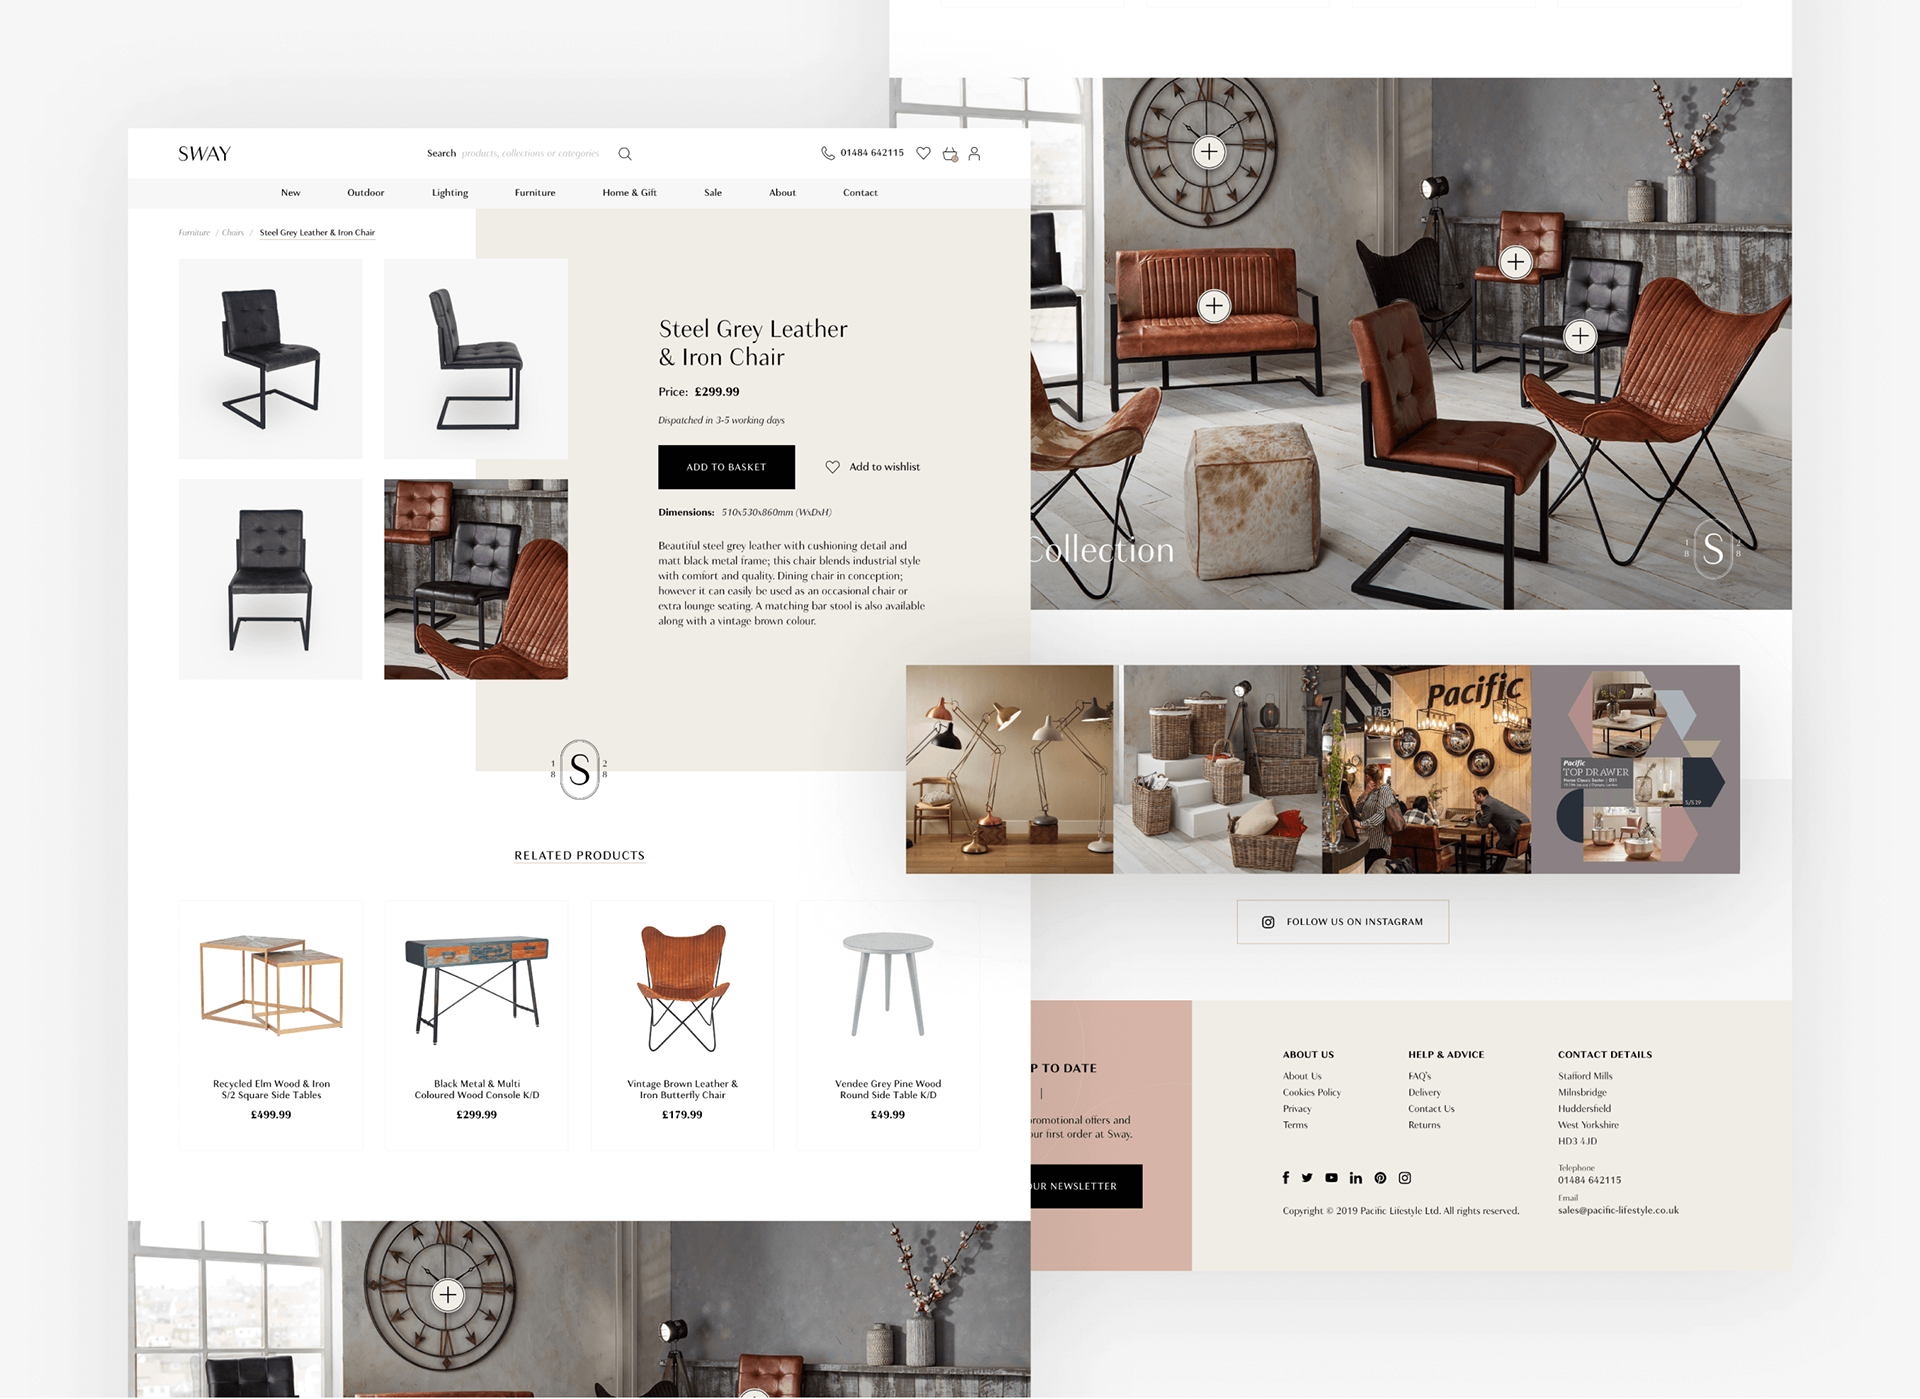The image size is (1920, 1399).
Task: Open Black Metal & Multi Coloured Wood Console
Action: coord(476,1025)
